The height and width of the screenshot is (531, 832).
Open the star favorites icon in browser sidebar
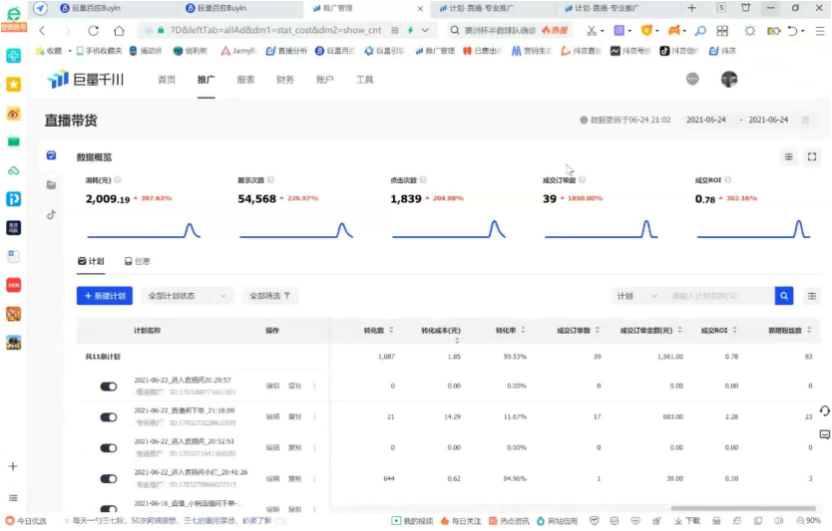pos(13,84)
